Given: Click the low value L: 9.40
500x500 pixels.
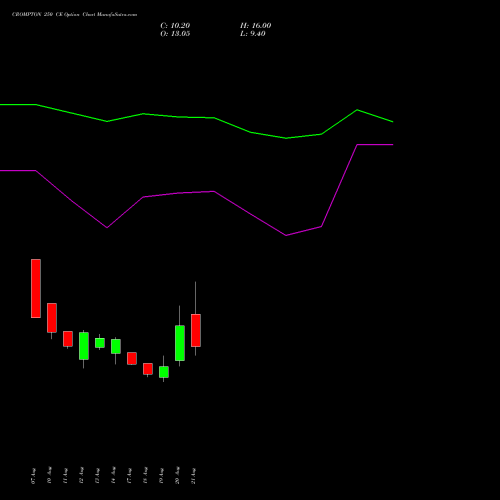Looking at the screenshot, I should 253,34.
